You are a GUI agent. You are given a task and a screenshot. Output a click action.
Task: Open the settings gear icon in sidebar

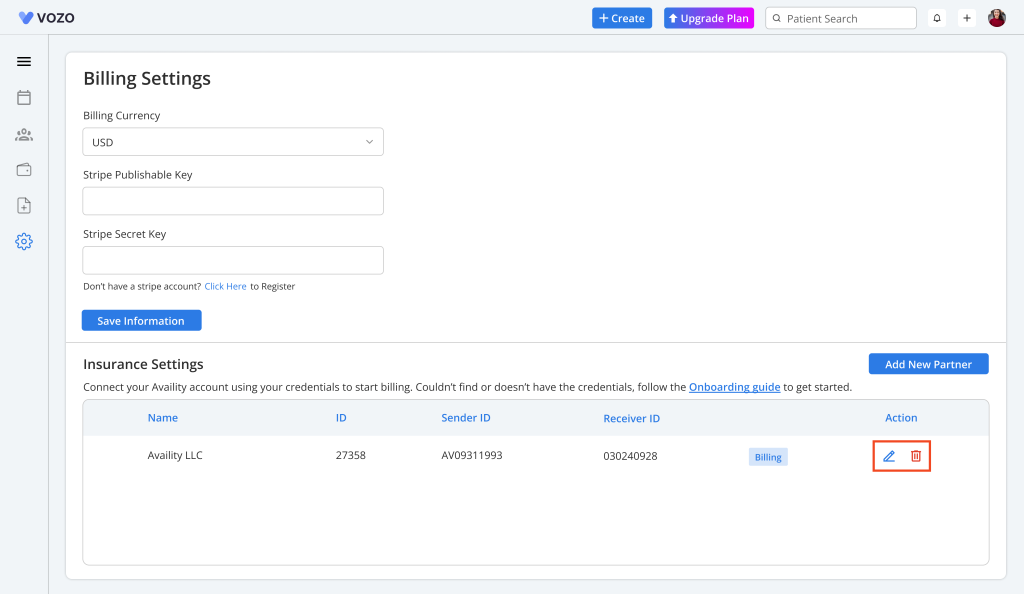(x=24, y=242)
